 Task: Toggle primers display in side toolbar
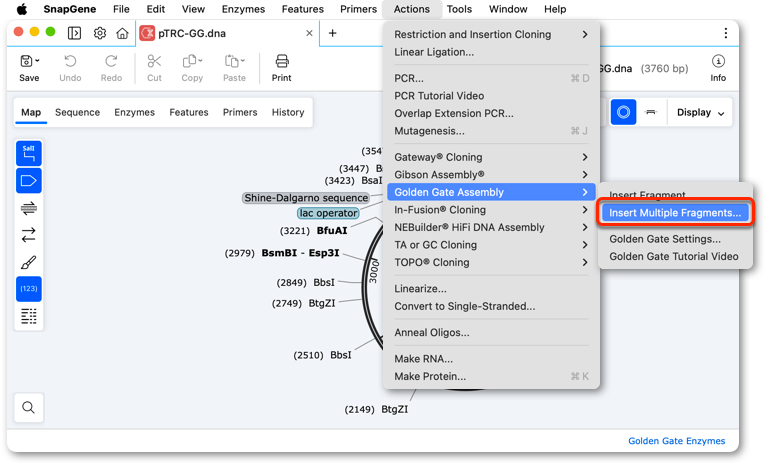(29, 208)
